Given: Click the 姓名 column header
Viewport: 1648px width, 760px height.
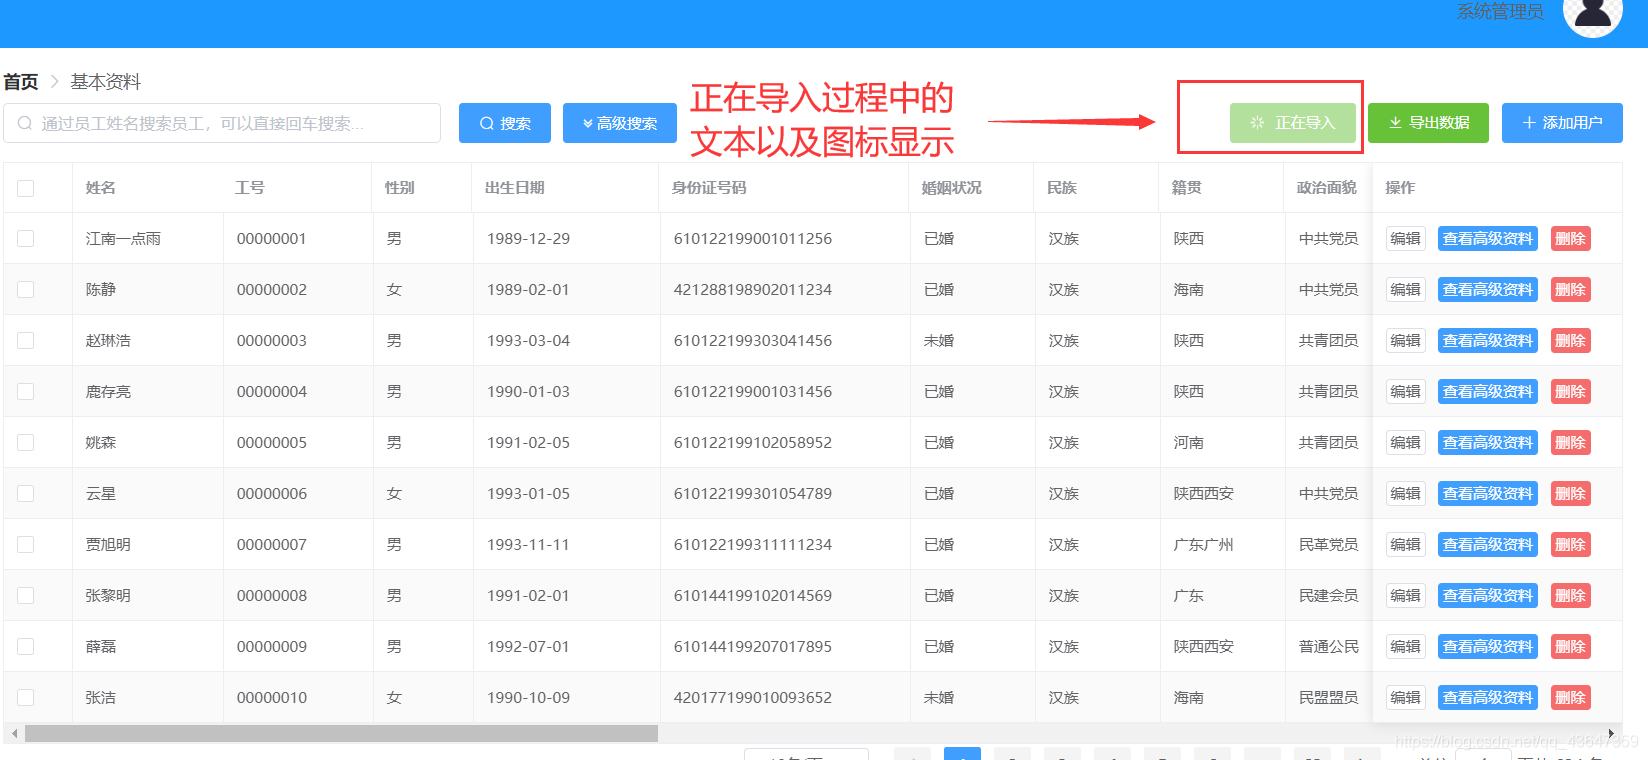Looking at the screenshot, I should click(x=101, y=188).
